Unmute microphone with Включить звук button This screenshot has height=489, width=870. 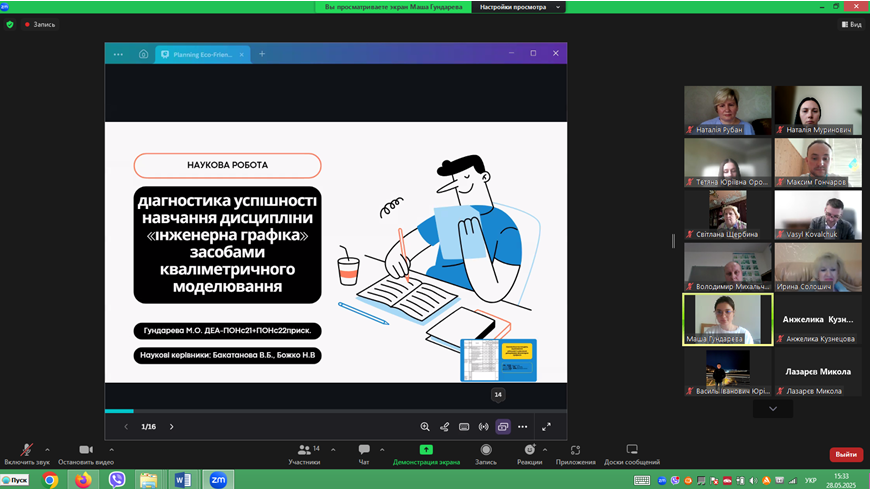27,451
